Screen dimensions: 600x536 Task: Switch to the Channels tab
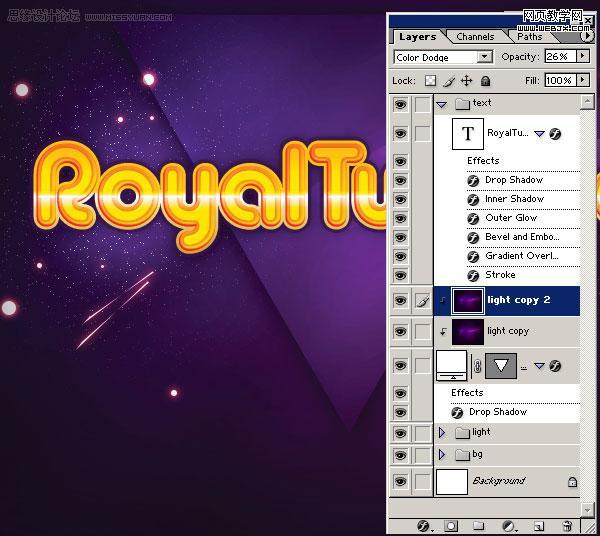point(475,37)
